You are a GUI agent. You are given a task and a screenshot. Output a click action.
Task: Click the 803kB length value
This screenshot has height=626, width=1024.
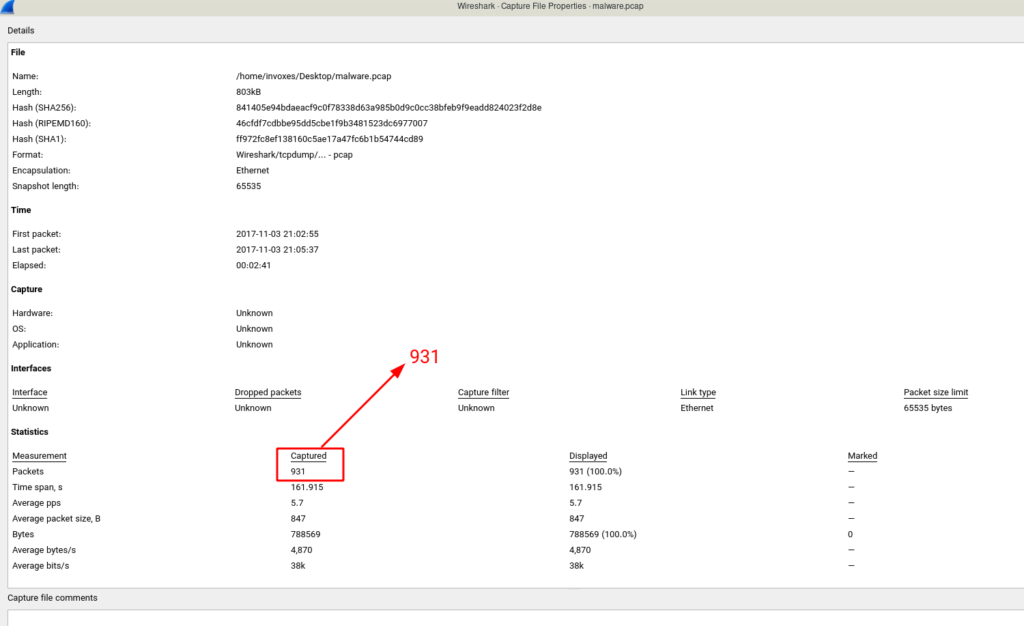pyautogui.click(x=248, y=92)
